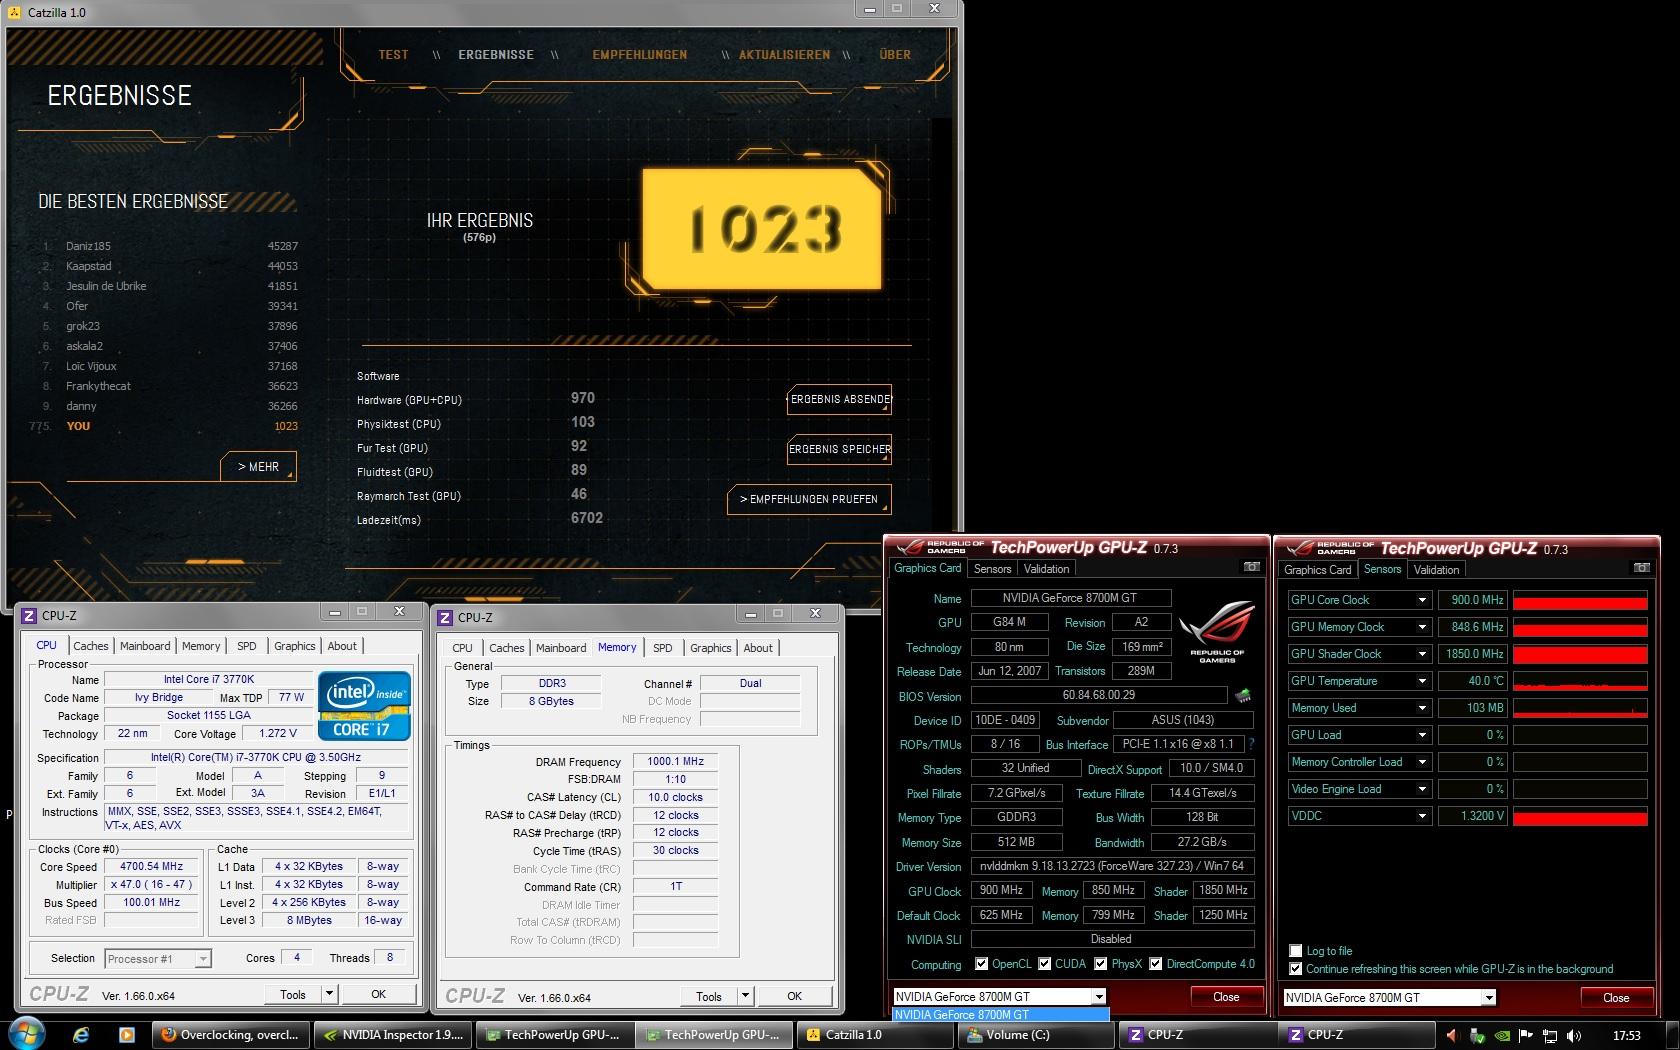Click the NVIDIA tray icon
1680x1050 pixels.
click(1500, 1035)
